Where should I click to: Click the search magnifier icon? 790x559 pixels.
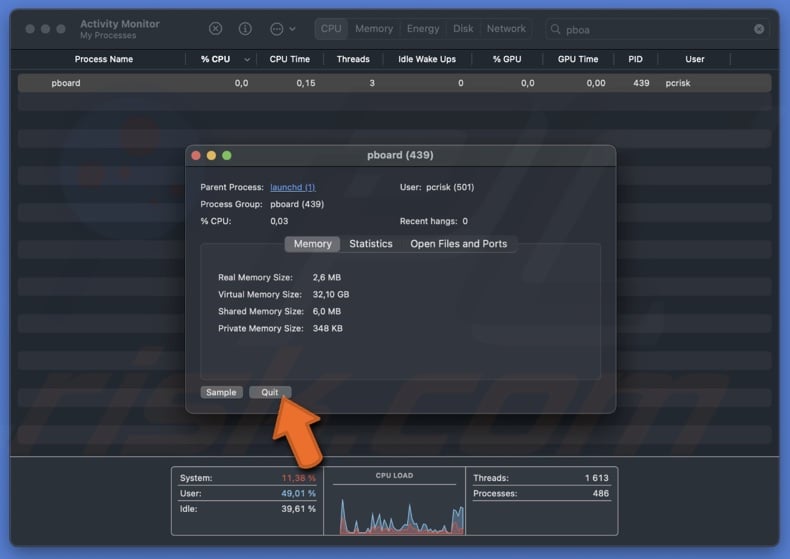tap(554, 30)
